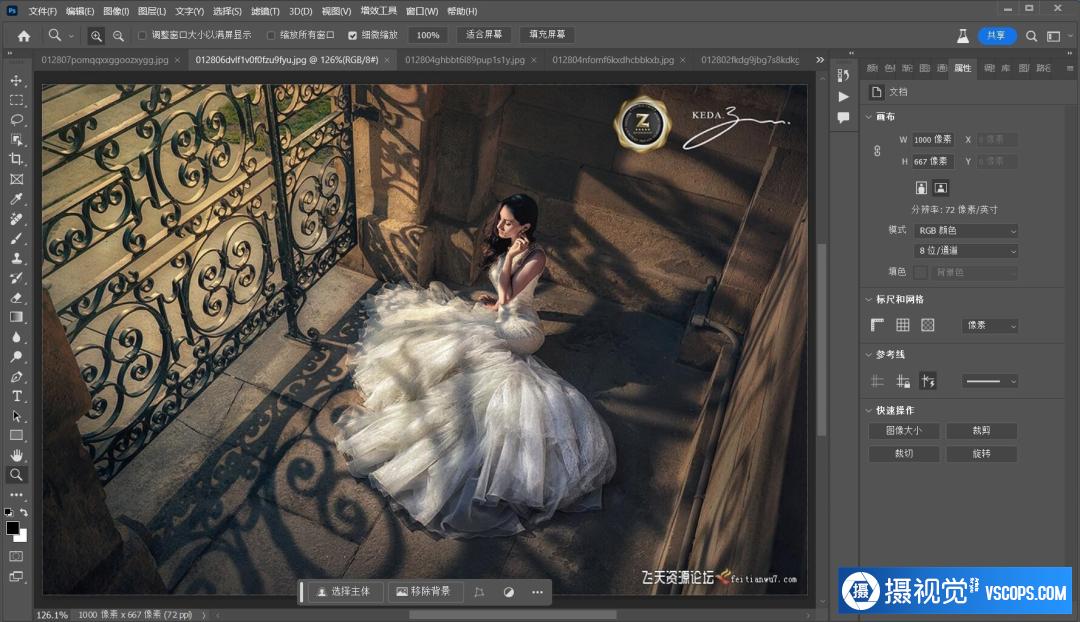Select the Object Selection tool
This screenshot has width=1080, height=622.
(x=17, y=140)
